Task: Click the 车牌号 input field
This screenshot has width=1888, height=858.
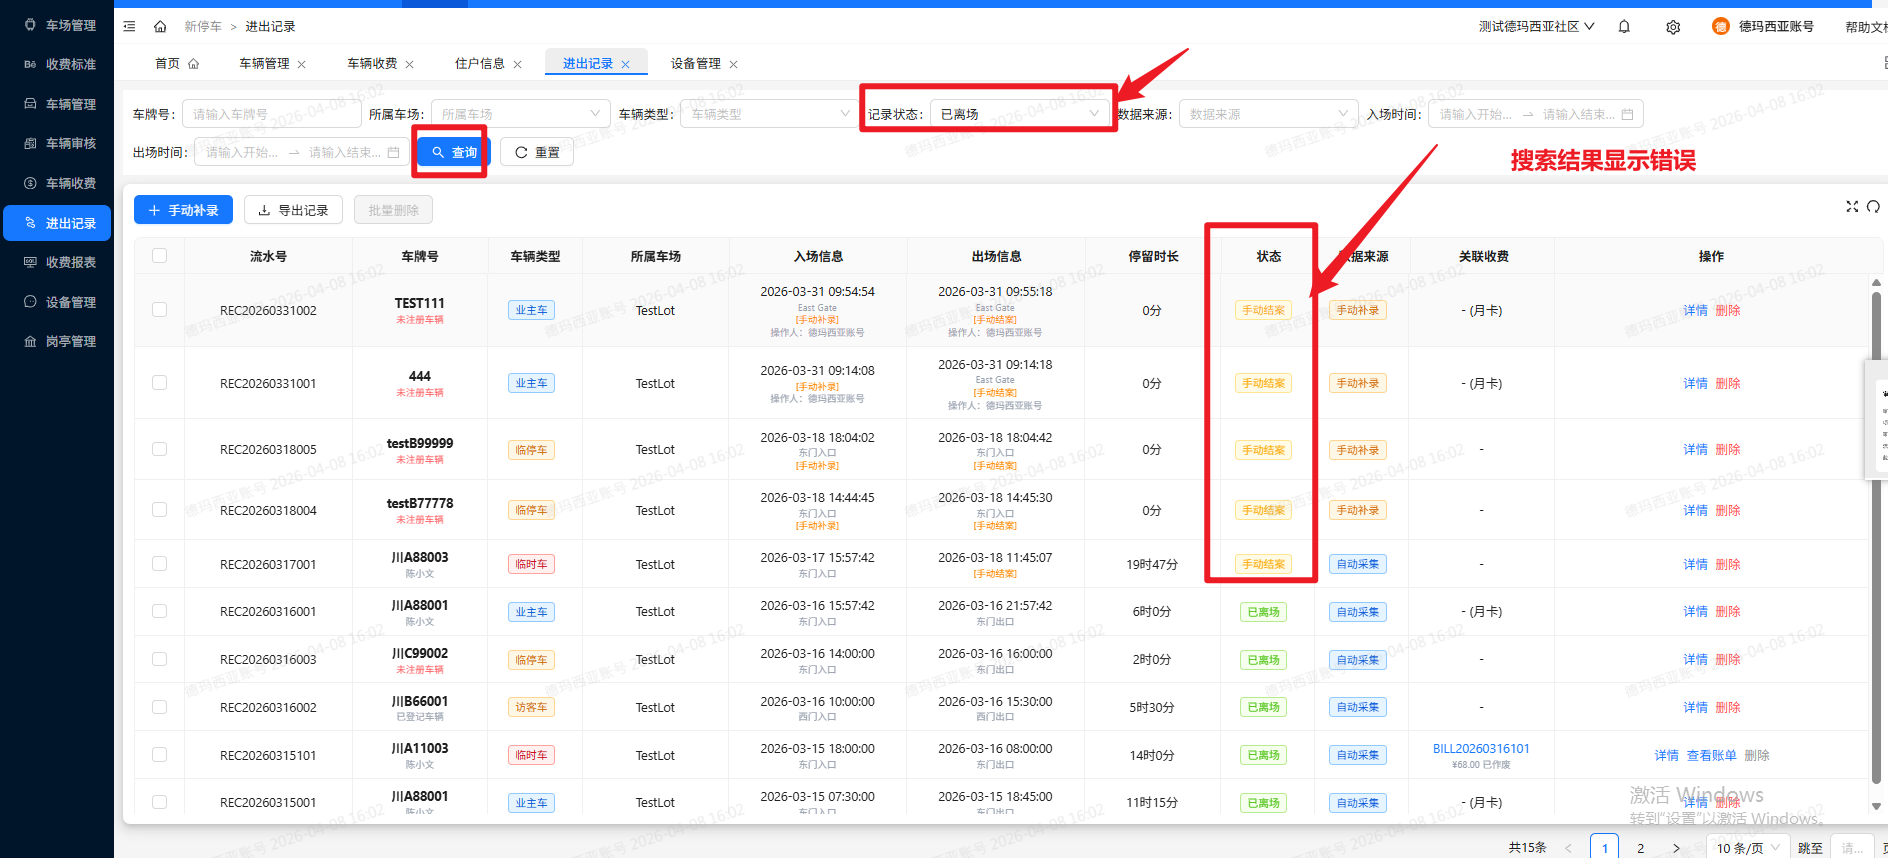Action: point(270,114)
